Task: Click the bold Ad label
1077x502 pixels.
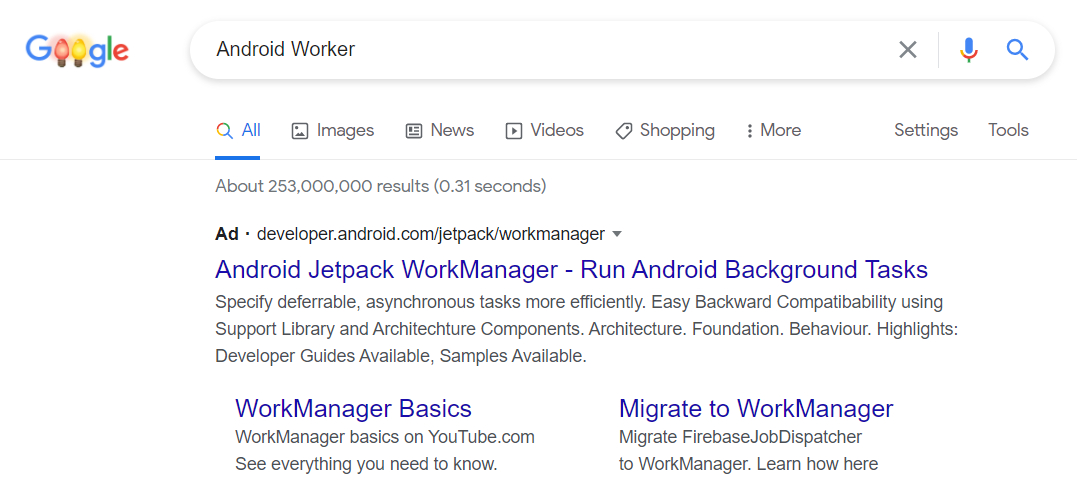Action: (x=226, y=234)
